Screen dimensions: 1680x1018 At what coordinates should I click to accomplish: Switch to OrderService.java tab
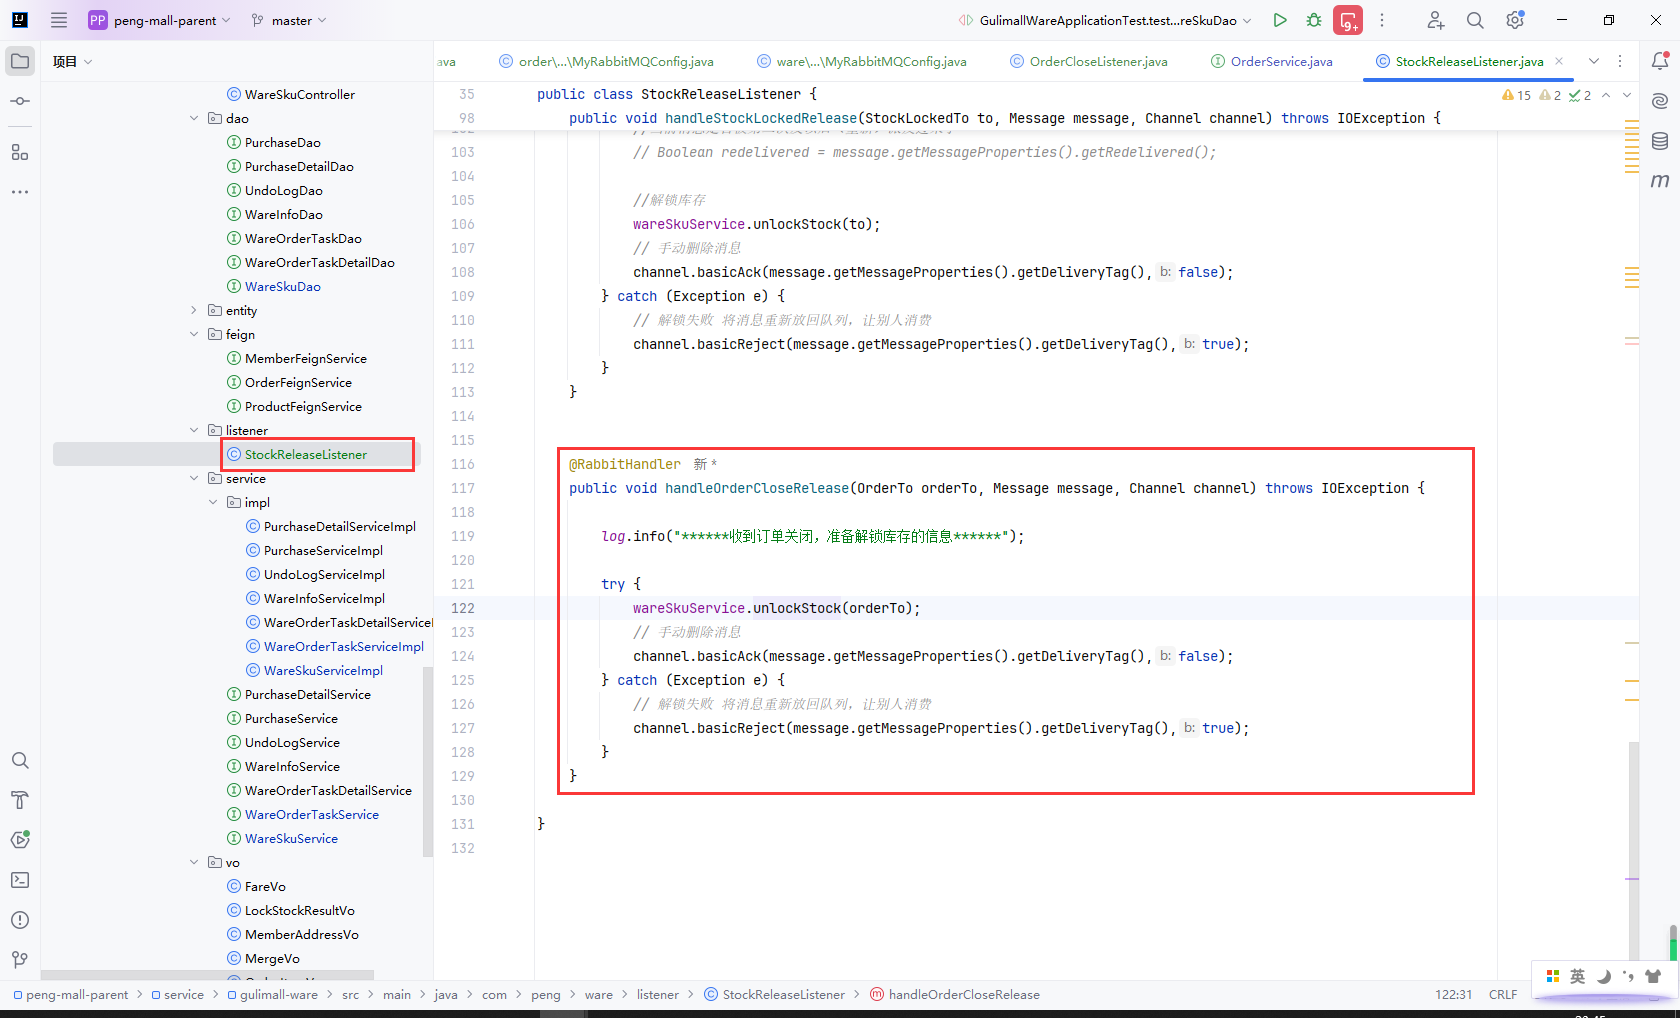click(x=1271, y=61)
